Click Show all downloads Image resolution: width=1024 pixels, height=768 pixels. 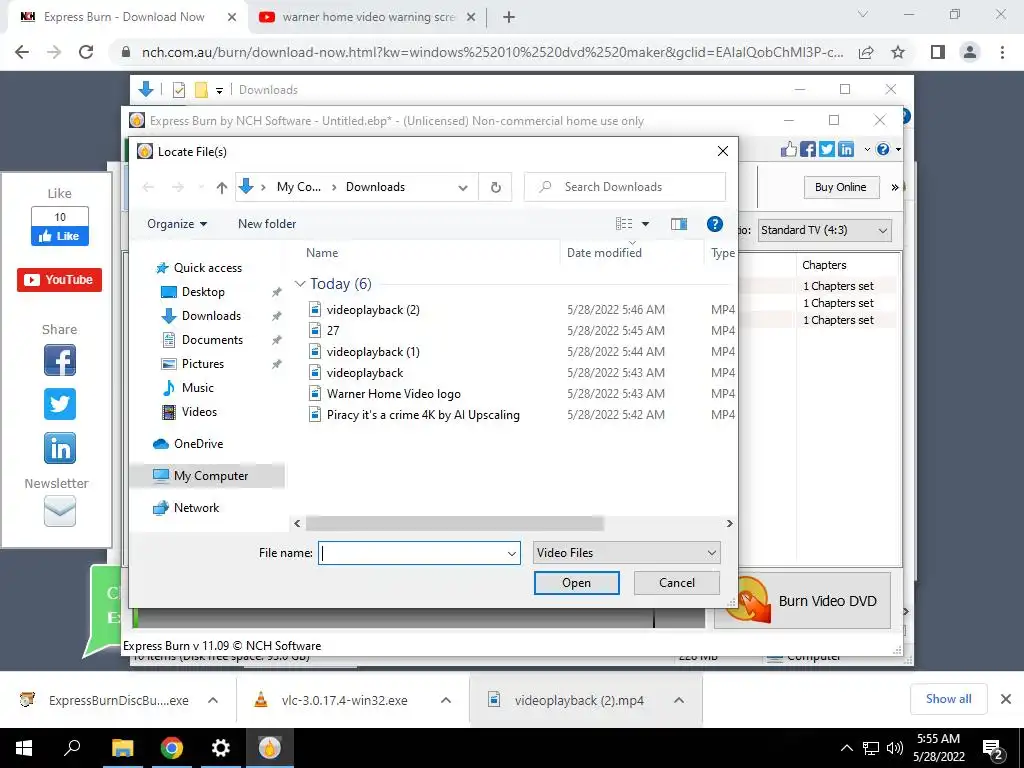pos(948,699)
